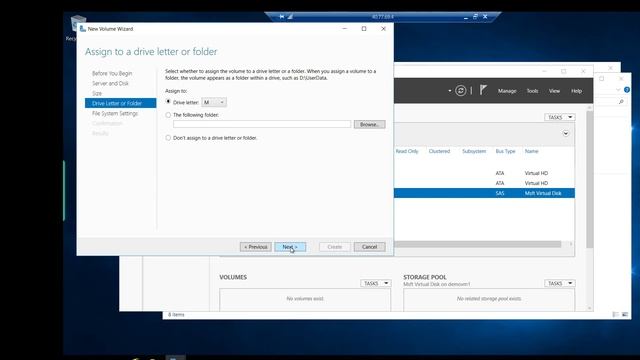Screen dimensions: 640x360
Task: Click the Cancel button in wizard
Action: (x=369, y=247)
